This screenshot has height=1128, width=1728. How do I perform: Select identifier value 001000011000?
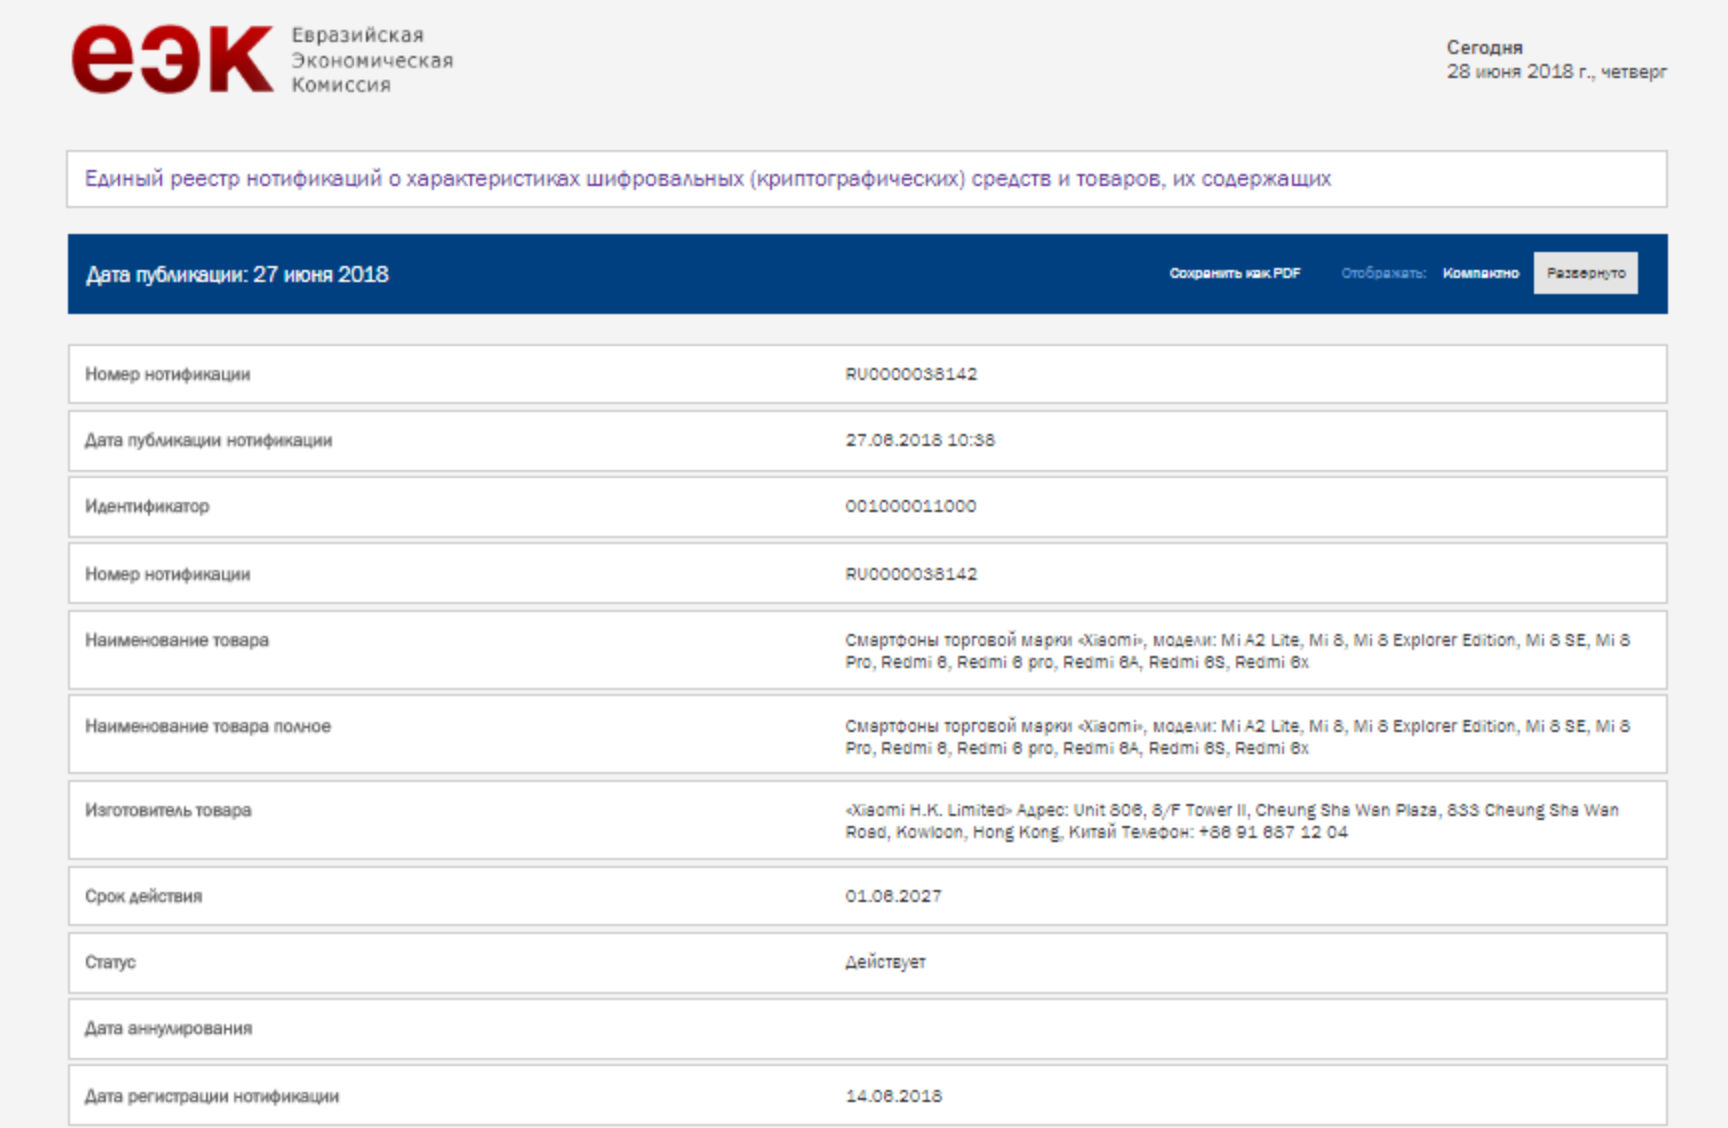tap(910, 506)
